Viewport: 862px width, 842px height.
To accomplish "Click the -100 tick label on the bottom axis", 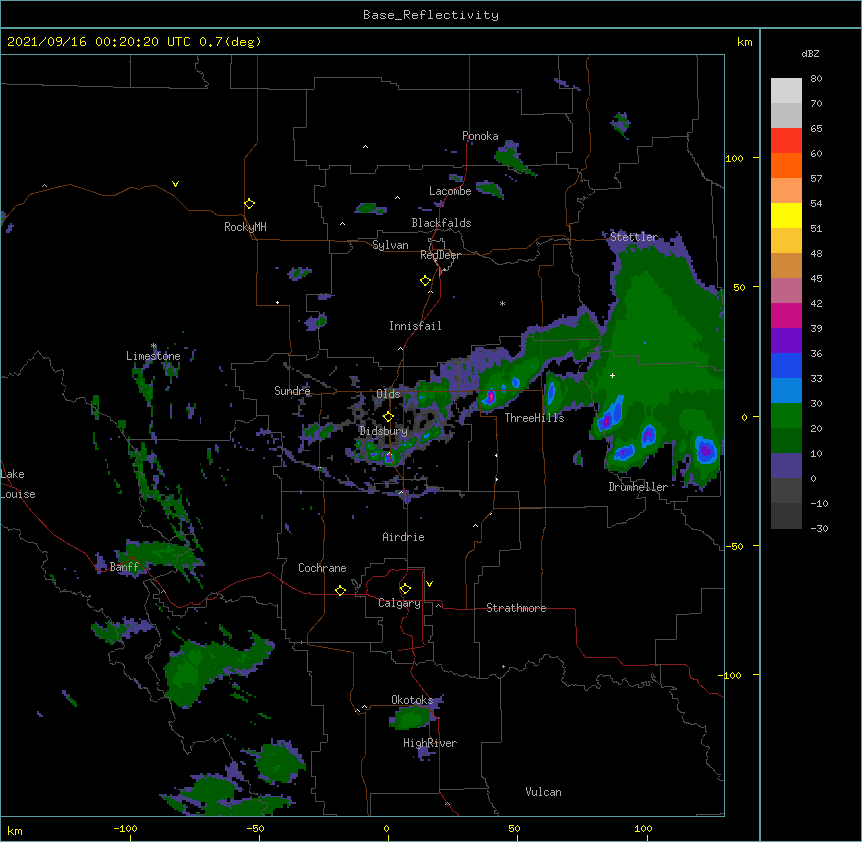I will point(125,829).
